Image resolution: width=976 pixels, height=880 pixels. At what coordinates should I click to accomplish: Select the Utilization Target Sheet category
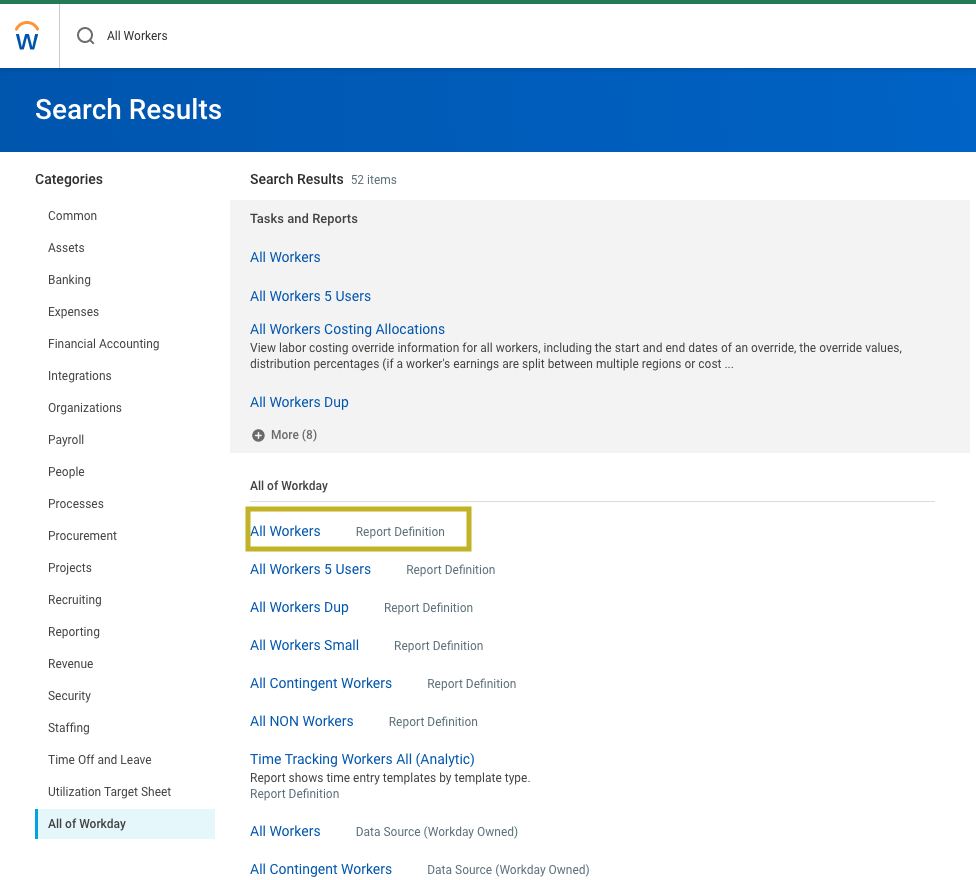(x=109, y=792)
